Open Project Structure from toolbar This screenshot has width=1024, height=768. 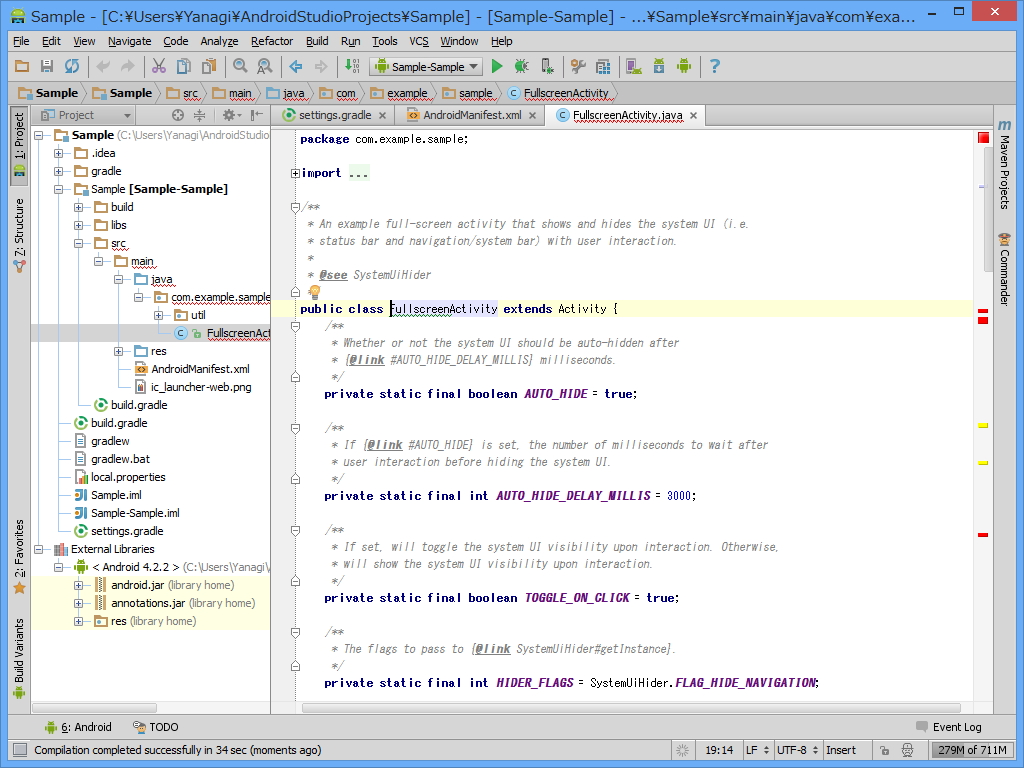603,67
